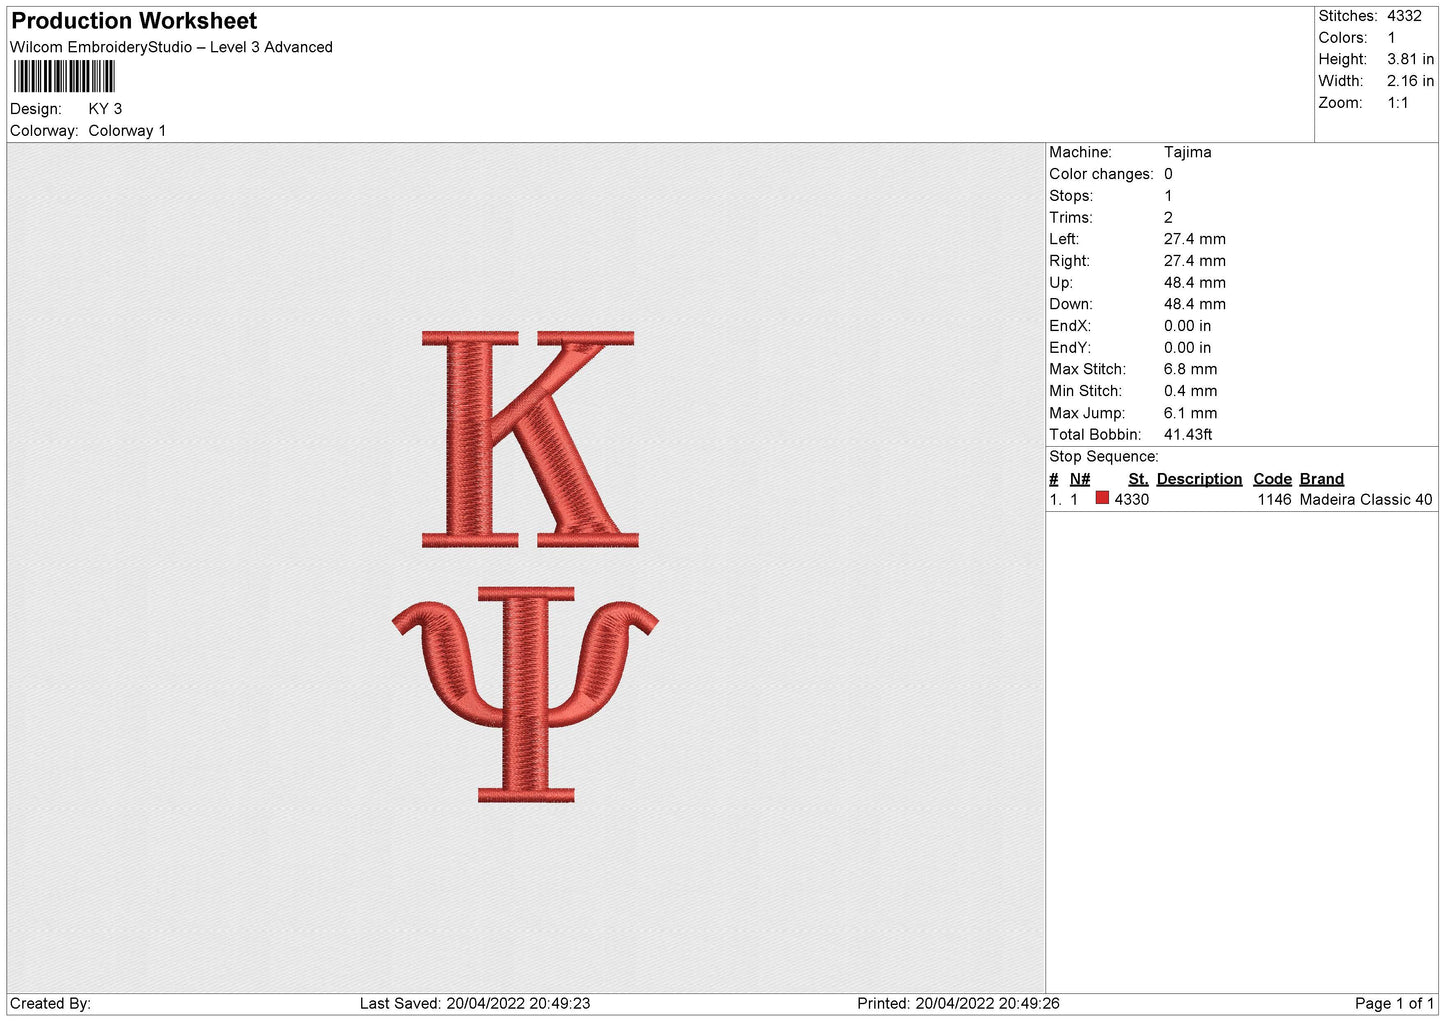Viewport: 1445px width, 1021px height.
Task: Click the thread stitch count '4330'
Action: click(x=1131, y=499)
